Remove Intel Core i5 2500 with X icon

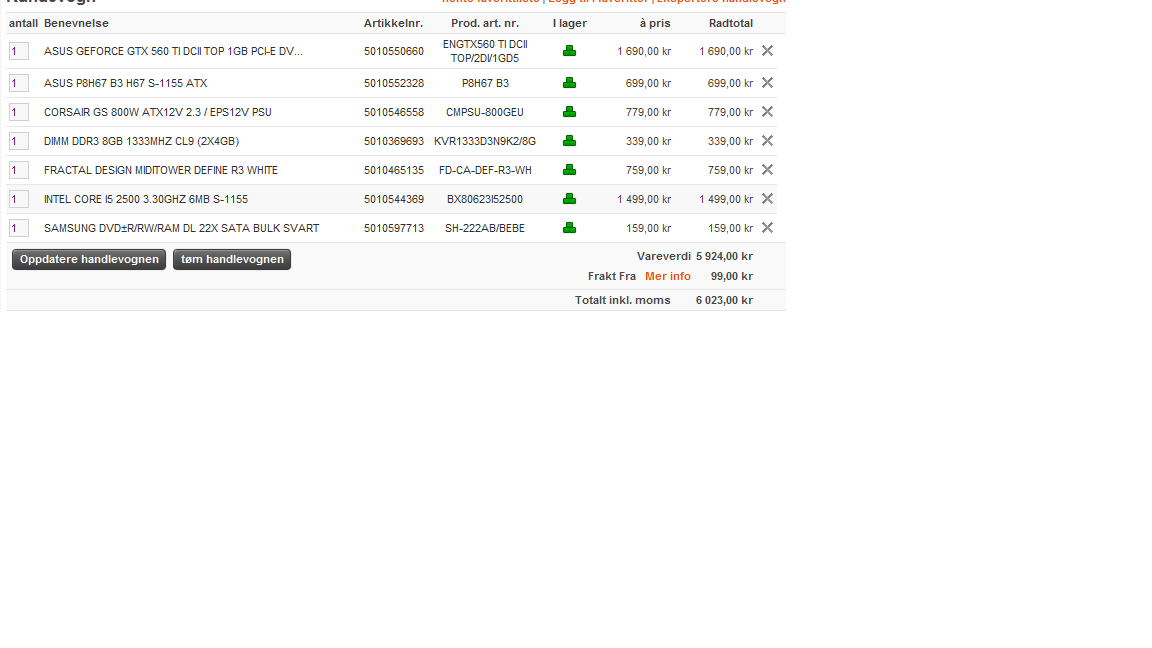tap(767, 198)
